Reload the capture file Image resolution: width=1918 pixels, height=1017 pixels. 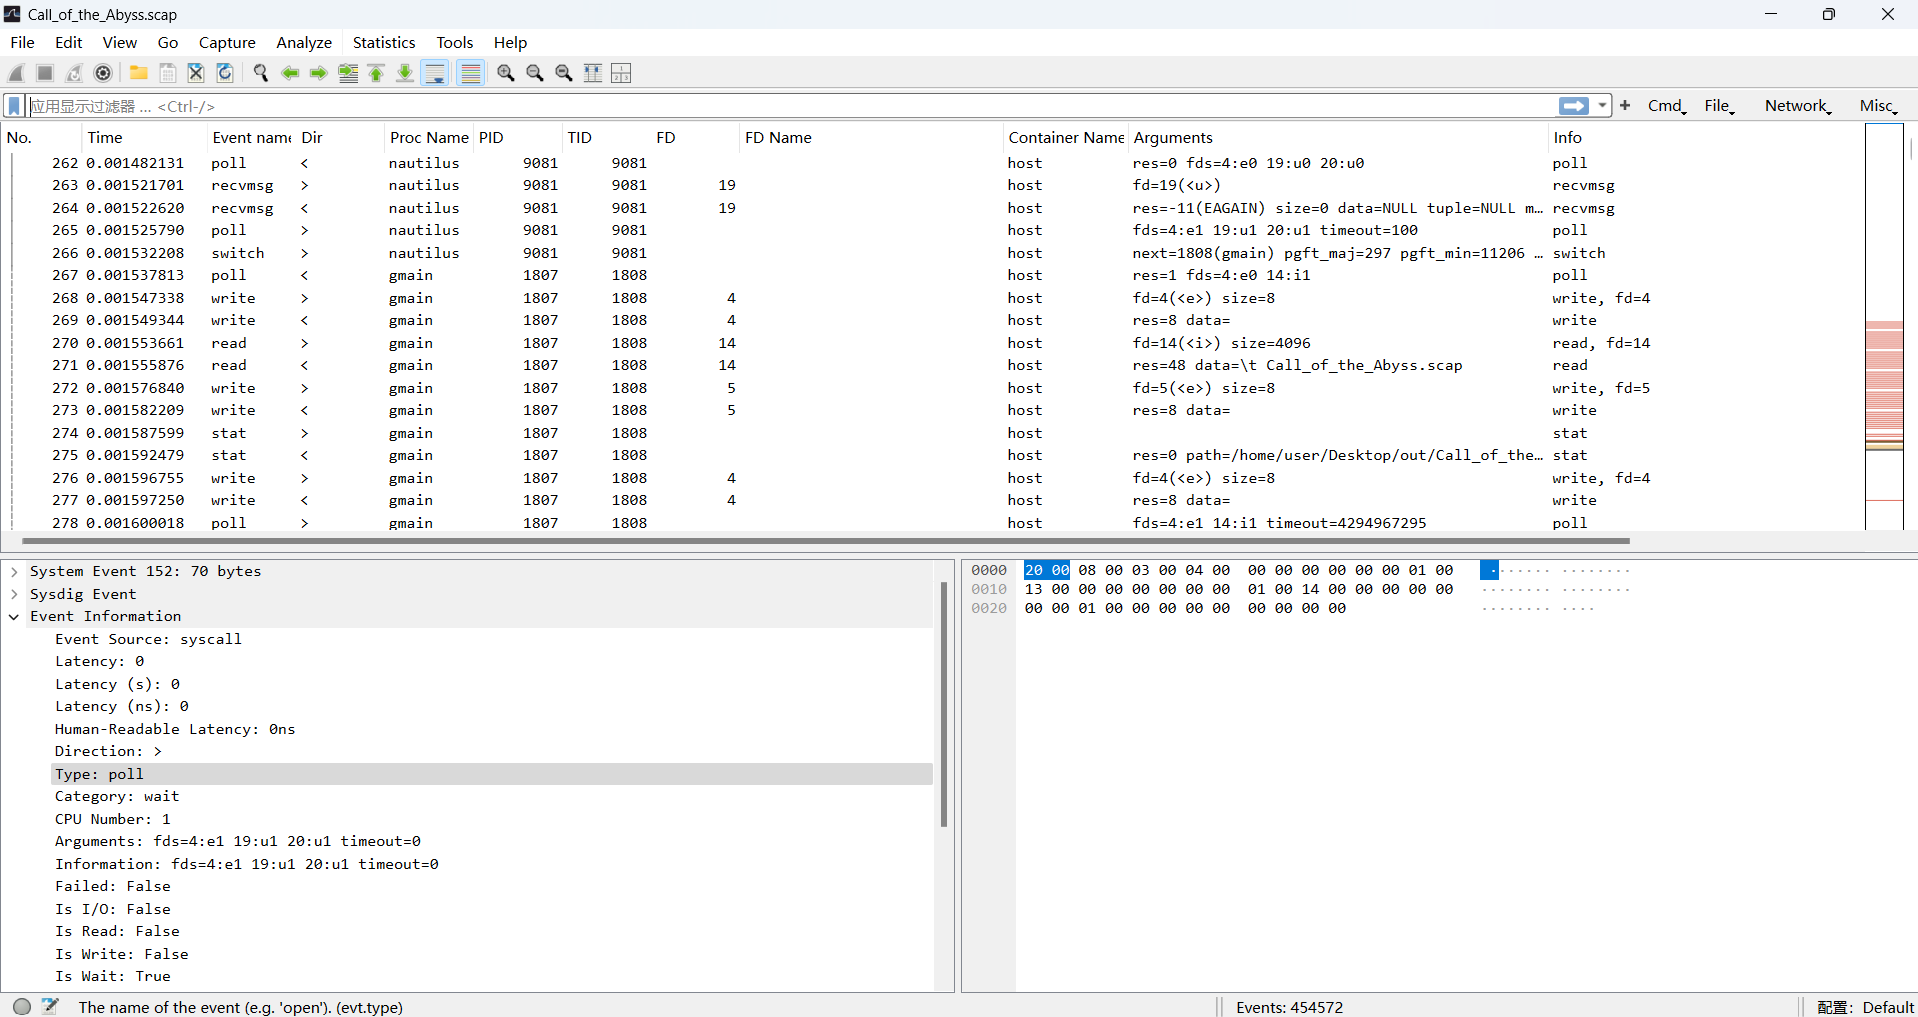225,73
